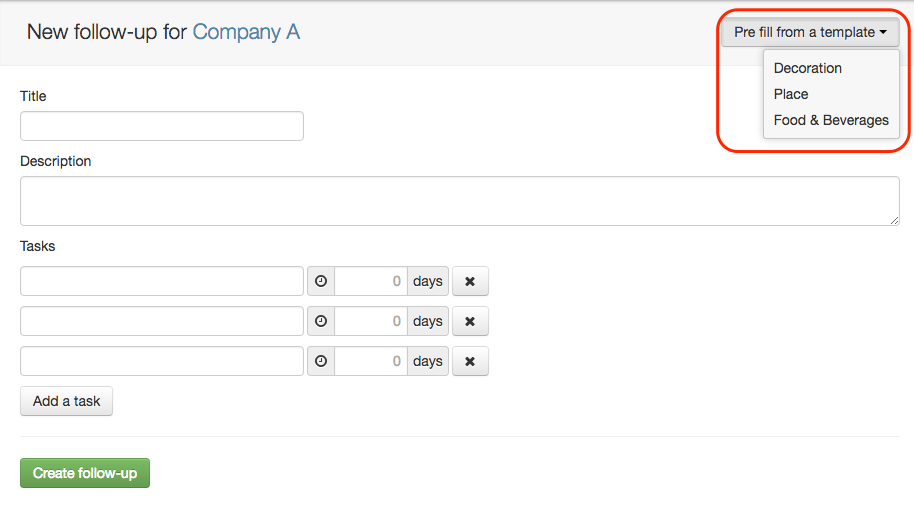This screenshot has height=513, width=914.
Task: Focus the first task name field
Action: click(x=162, y=281)
